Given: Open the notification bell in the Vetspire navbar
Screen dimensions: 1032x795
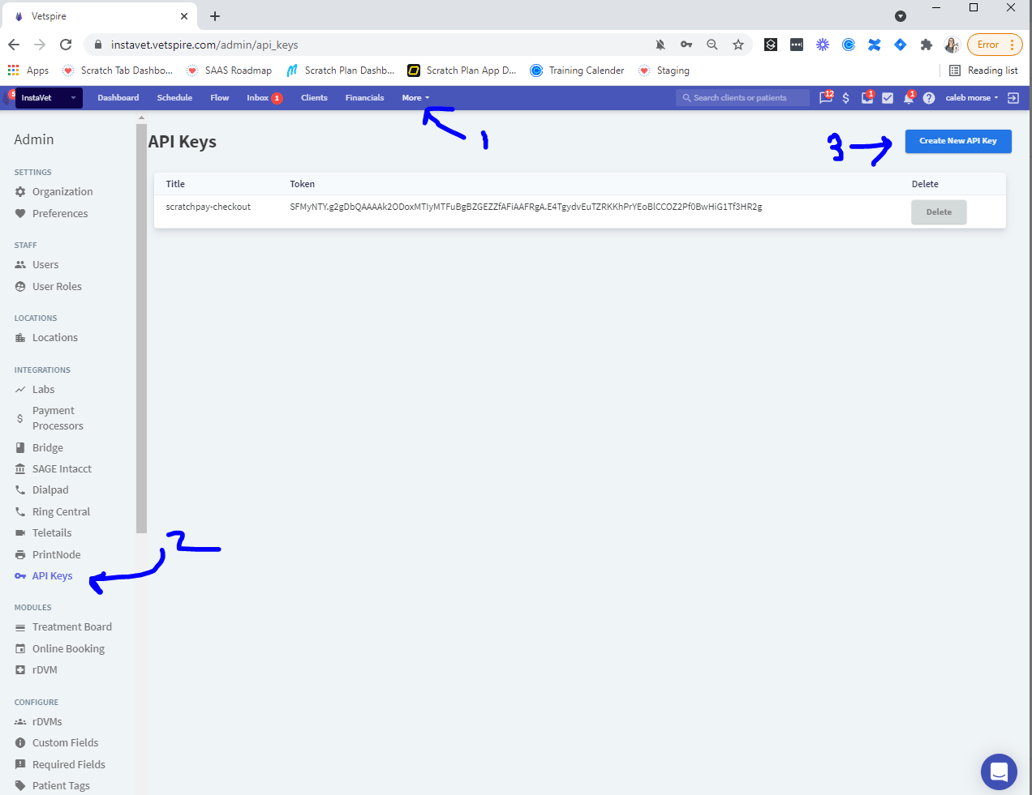Looking at the screenshot, I should coord(910,97).
